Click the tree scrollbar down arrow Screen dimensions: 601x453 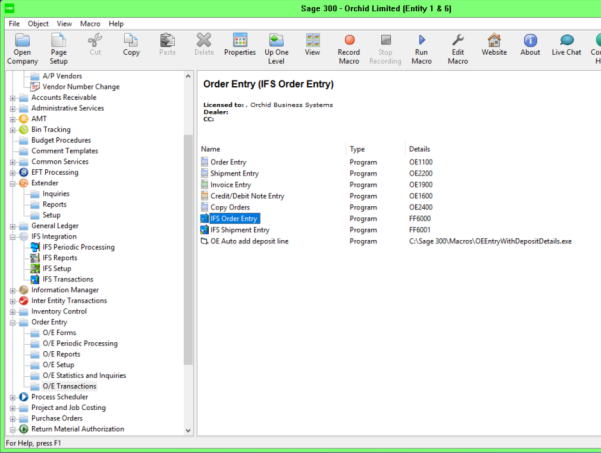pyautogui.click(x=188, y=430)
